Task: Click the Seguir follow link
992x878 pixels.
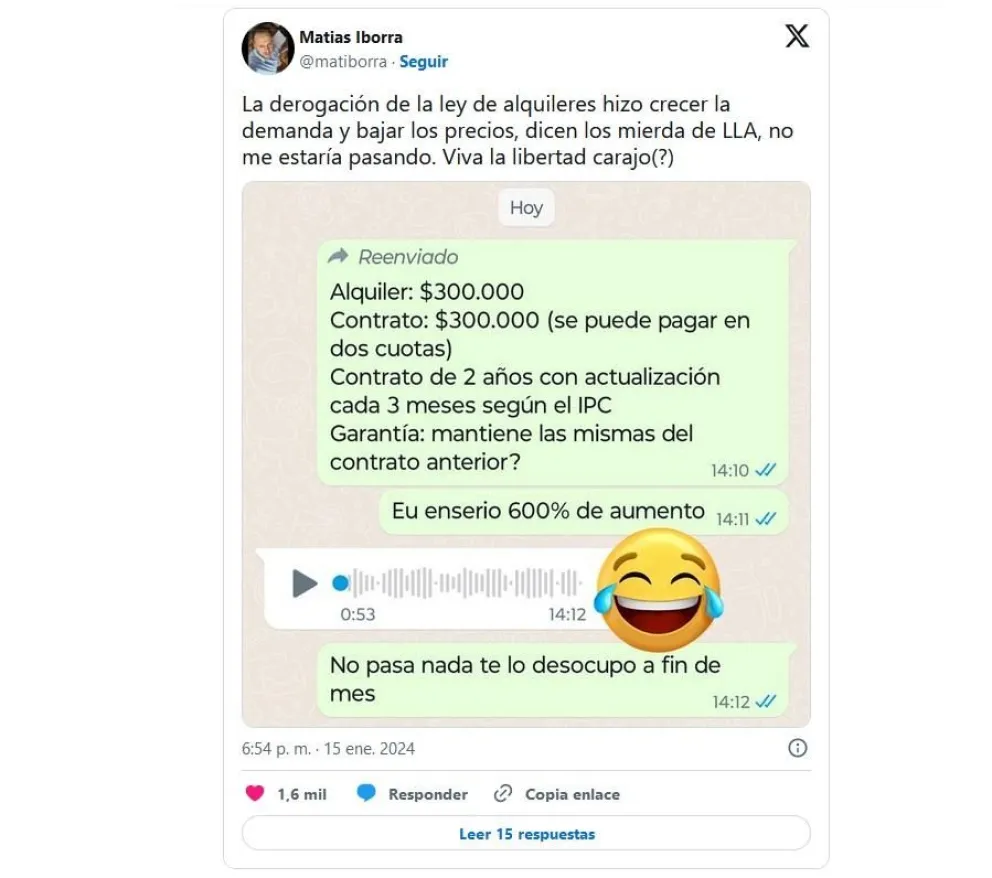Action: pos(423,61)
